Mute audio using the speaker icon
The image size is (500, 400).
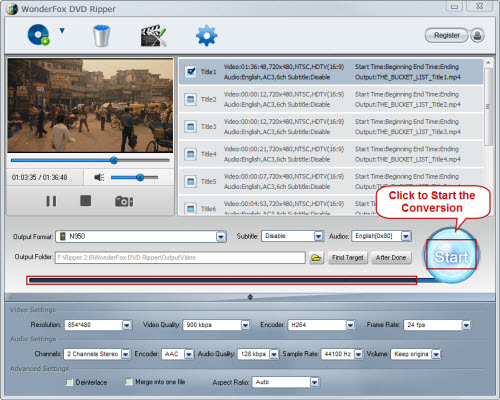pos(99,177)
